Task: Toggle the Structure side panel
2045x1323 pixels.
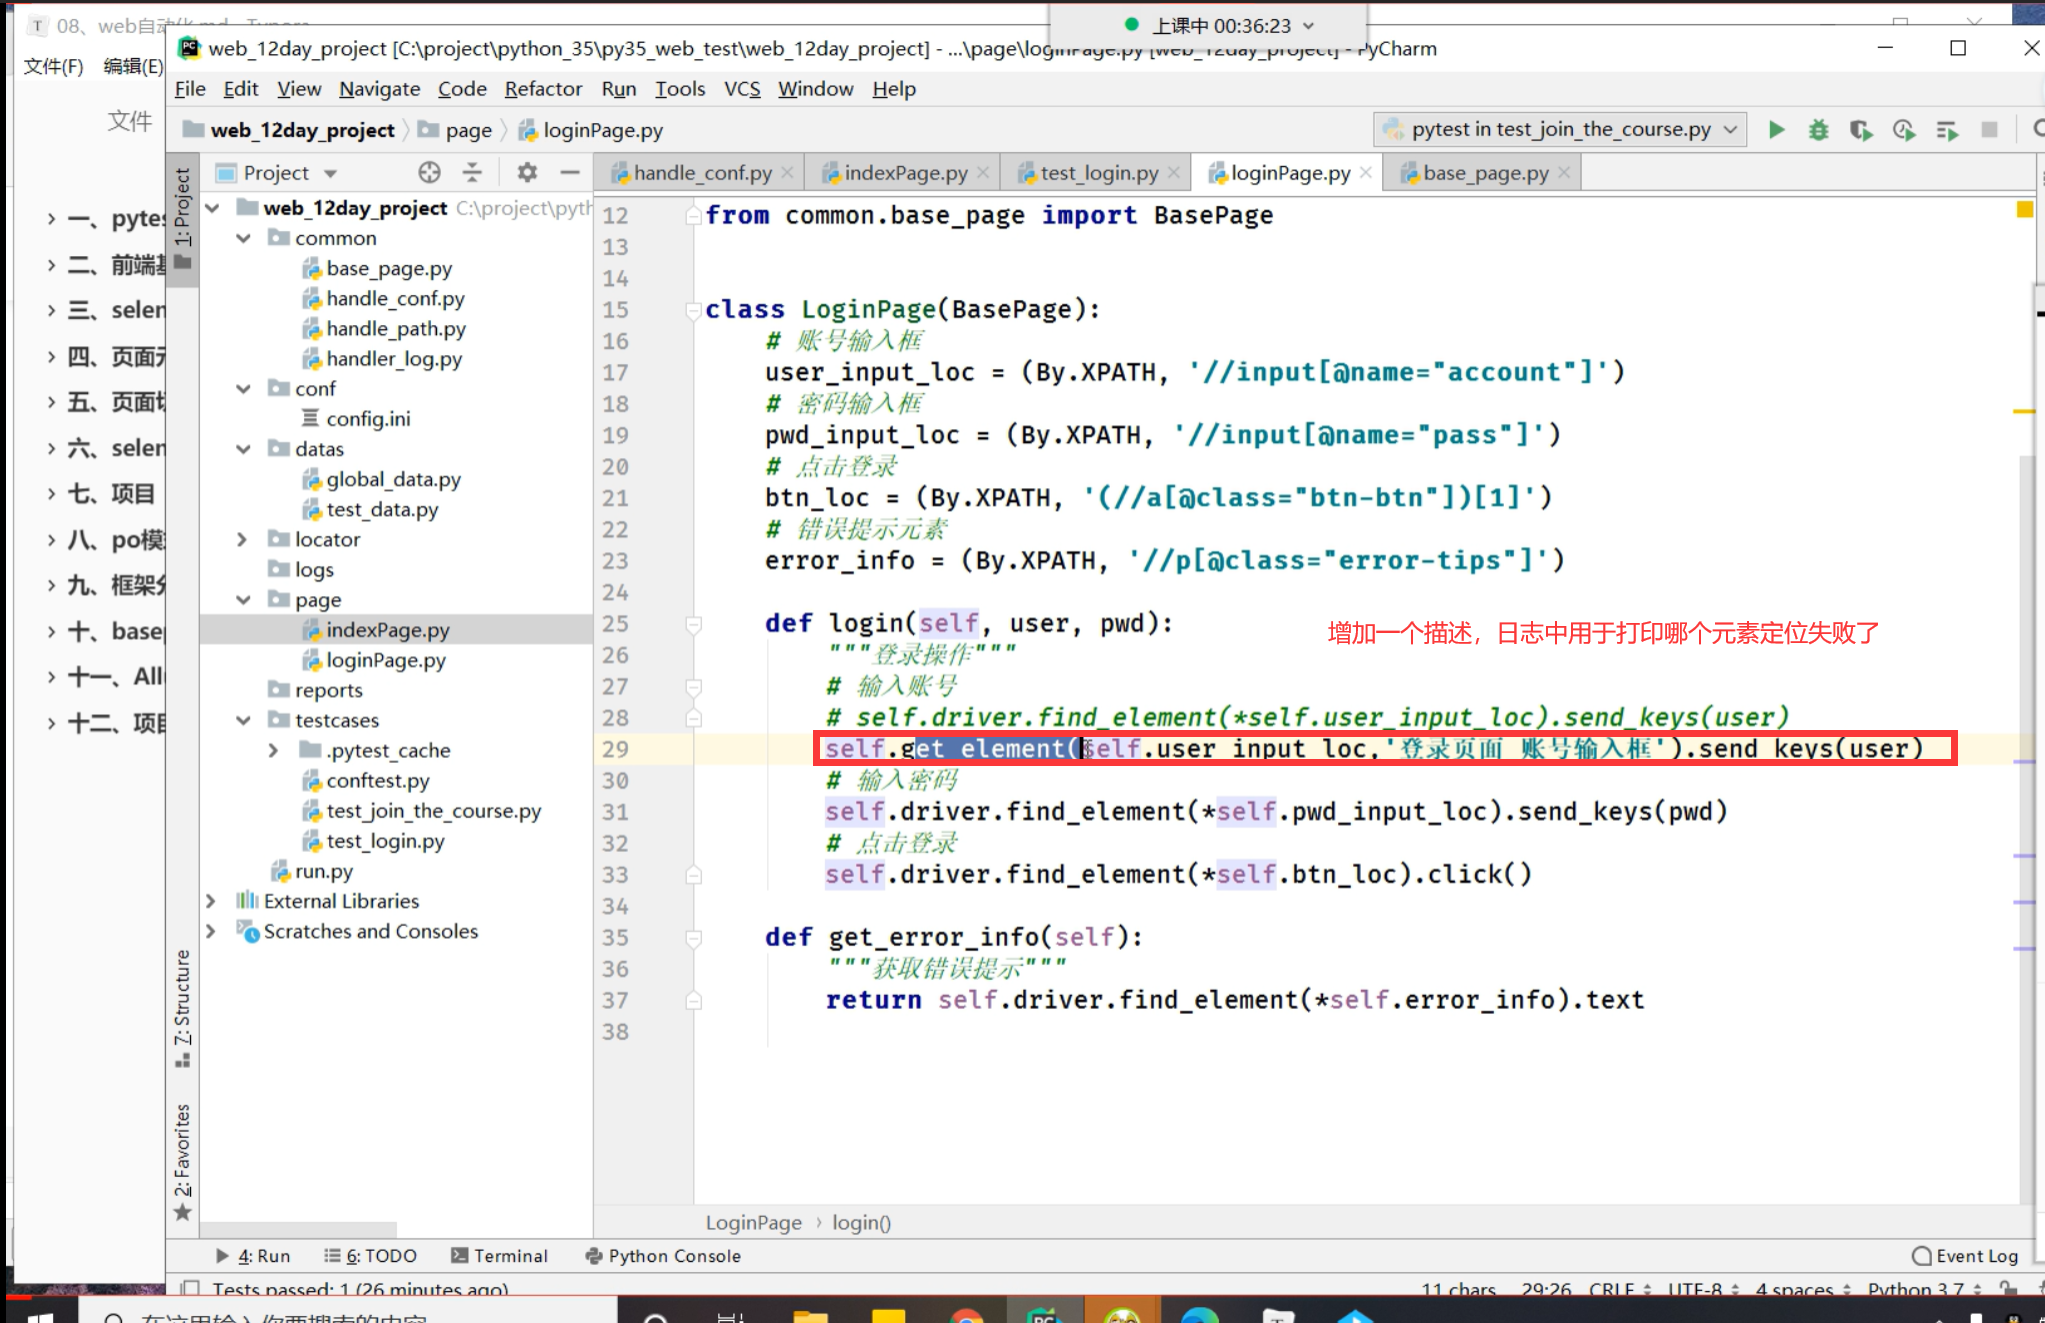Action: (182, 1005)
